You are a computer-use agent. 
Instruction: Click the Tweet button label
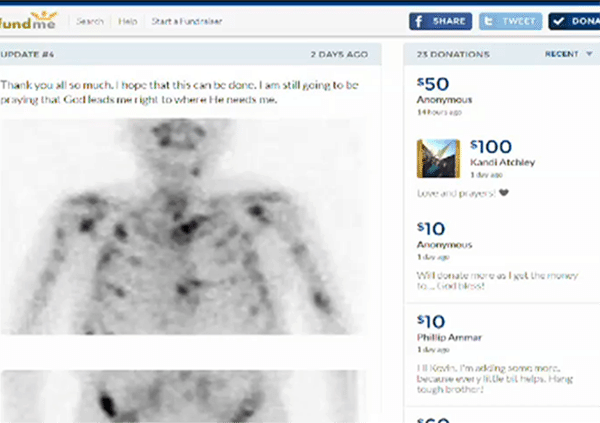(x=520, y=21)
